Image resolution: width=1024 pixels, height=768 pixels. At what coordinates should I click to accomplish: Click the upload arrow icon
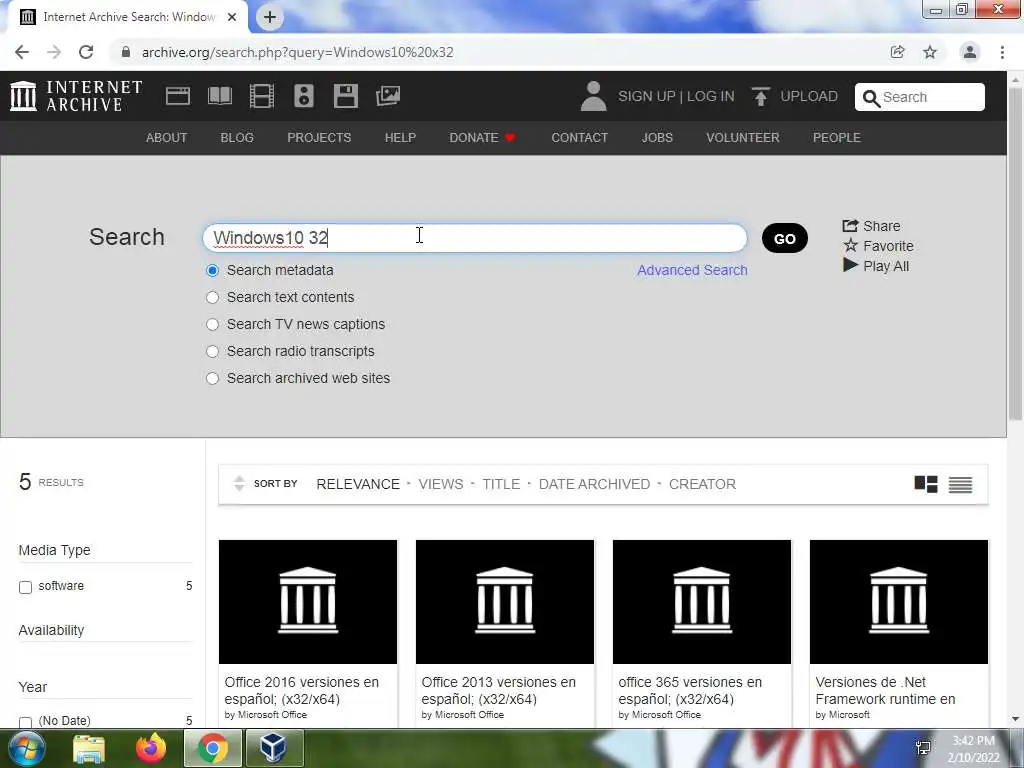pyautogui.click(x=760, y=97)
